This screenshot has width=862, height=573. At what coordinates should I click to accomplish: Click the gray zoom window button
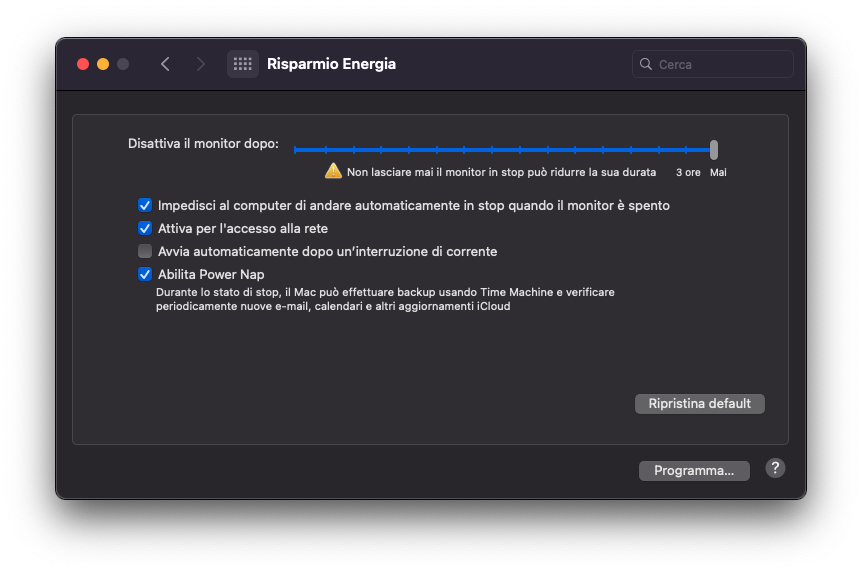123,64
